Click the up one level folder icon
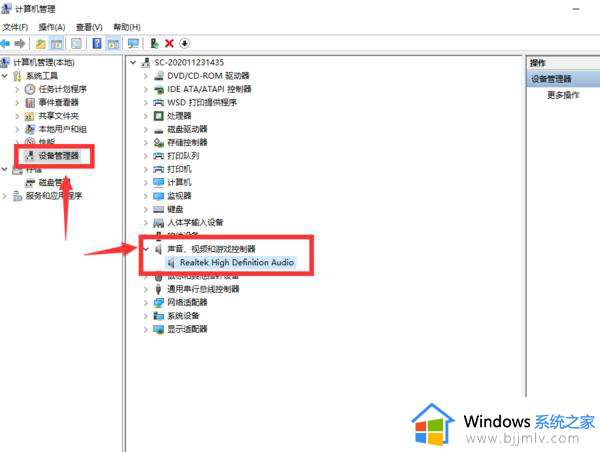The image size is (600, 452). tap(40, 43)
